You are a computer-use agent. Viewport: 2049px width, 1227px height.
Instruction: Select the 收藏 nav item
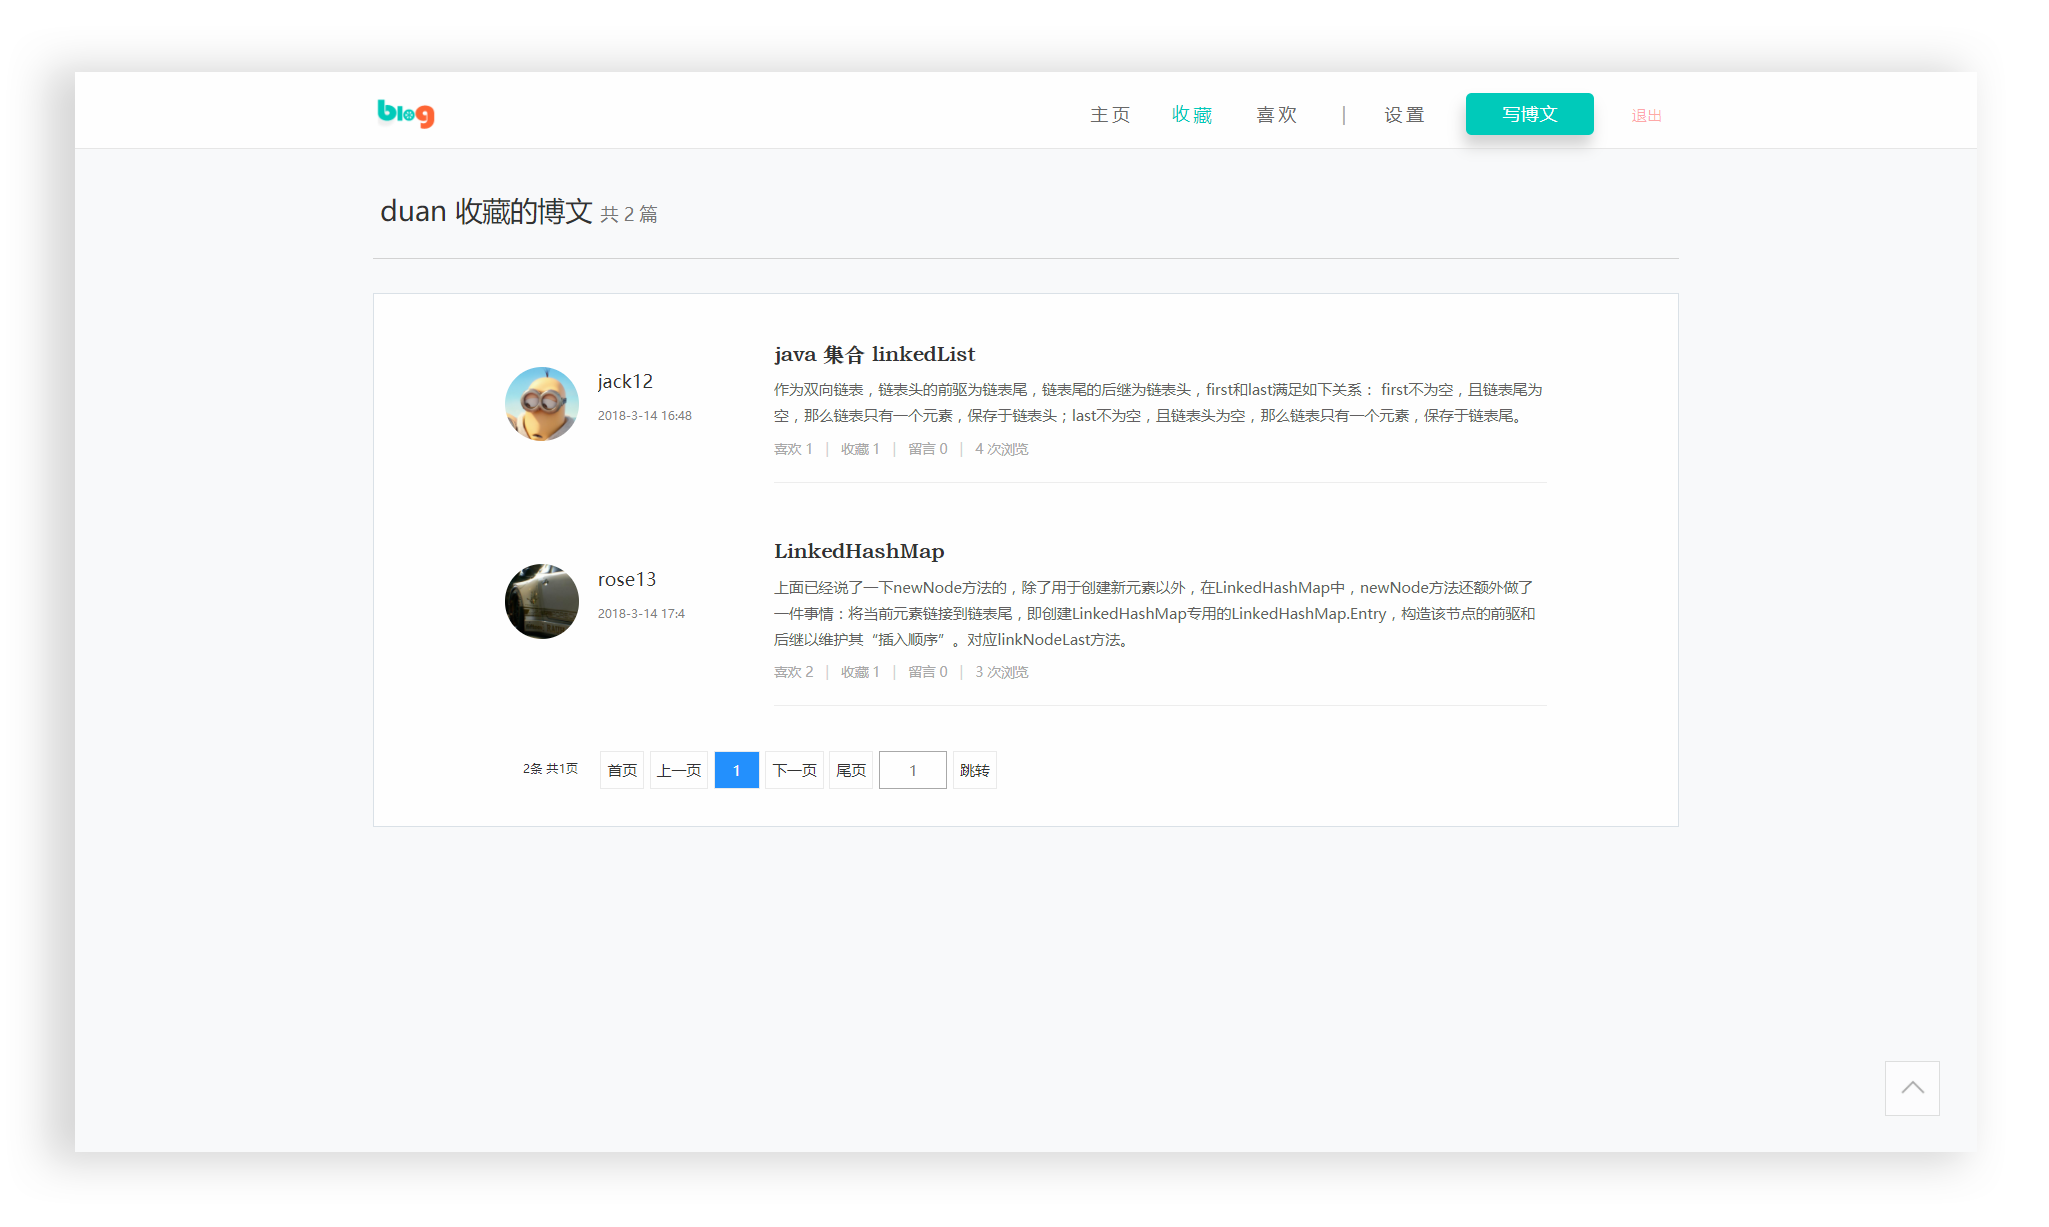[1192, 115]
